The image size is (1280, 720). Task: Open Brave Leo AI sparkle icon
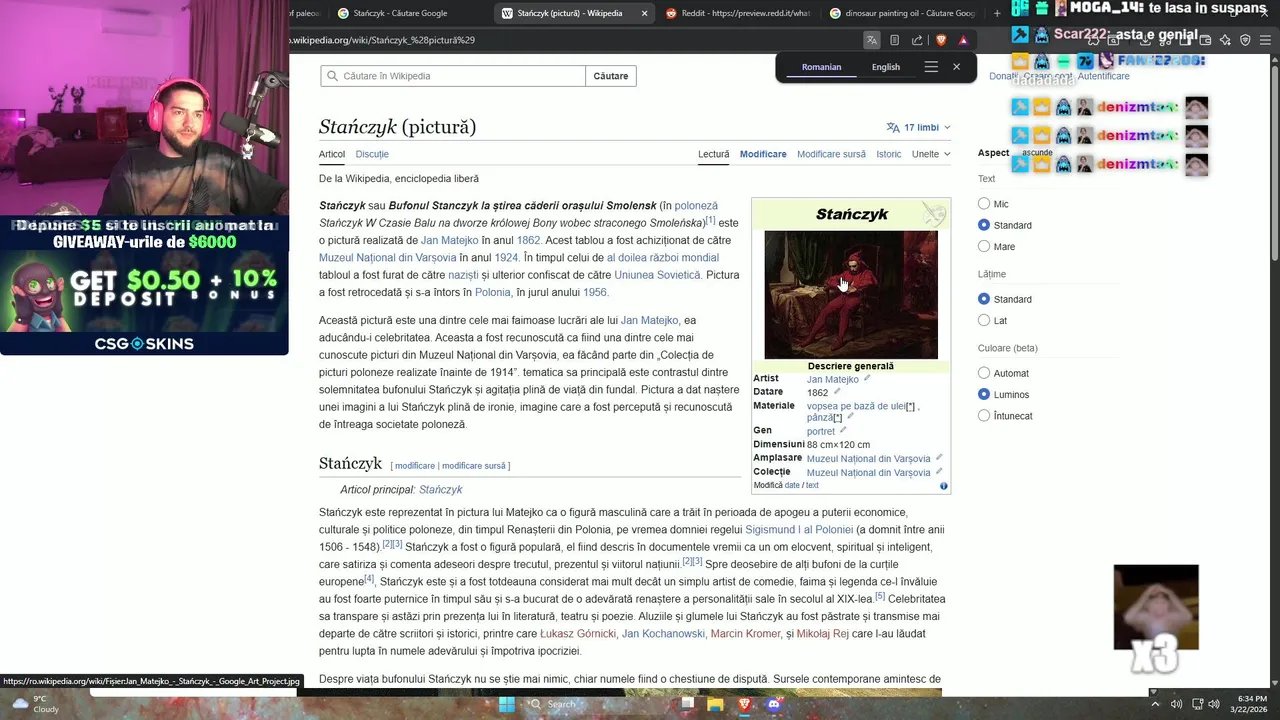pos(1225,40)
